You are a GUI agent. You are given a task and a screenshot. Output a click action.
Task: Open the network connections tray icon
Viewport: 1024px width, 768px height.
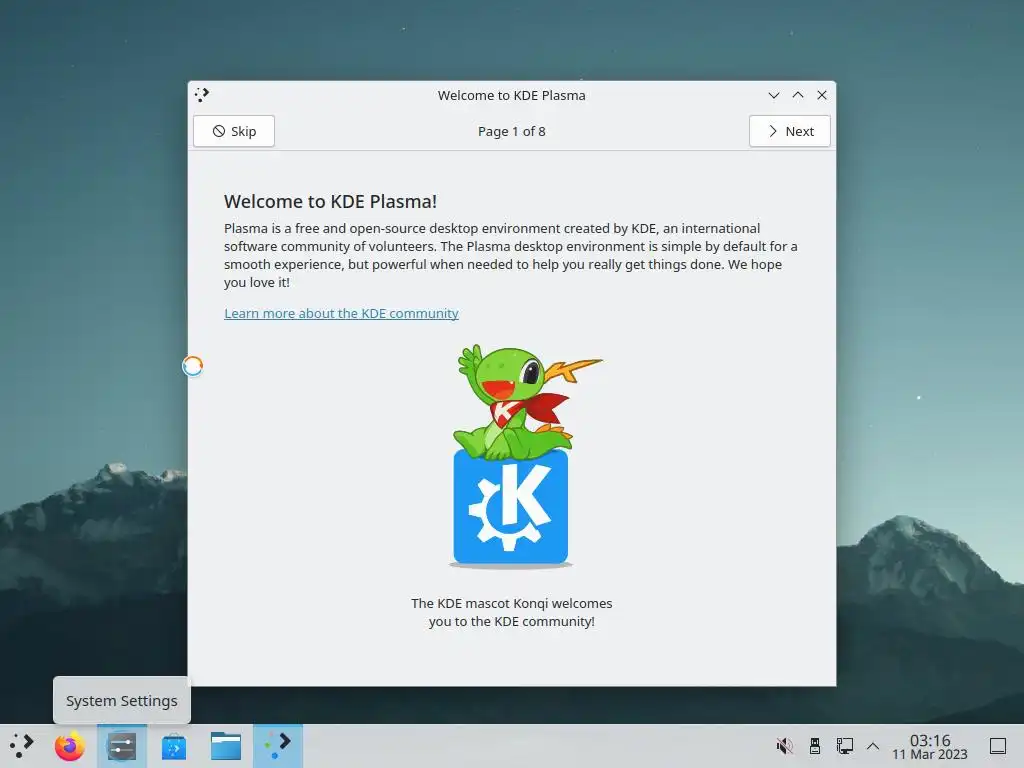point(844,746)
